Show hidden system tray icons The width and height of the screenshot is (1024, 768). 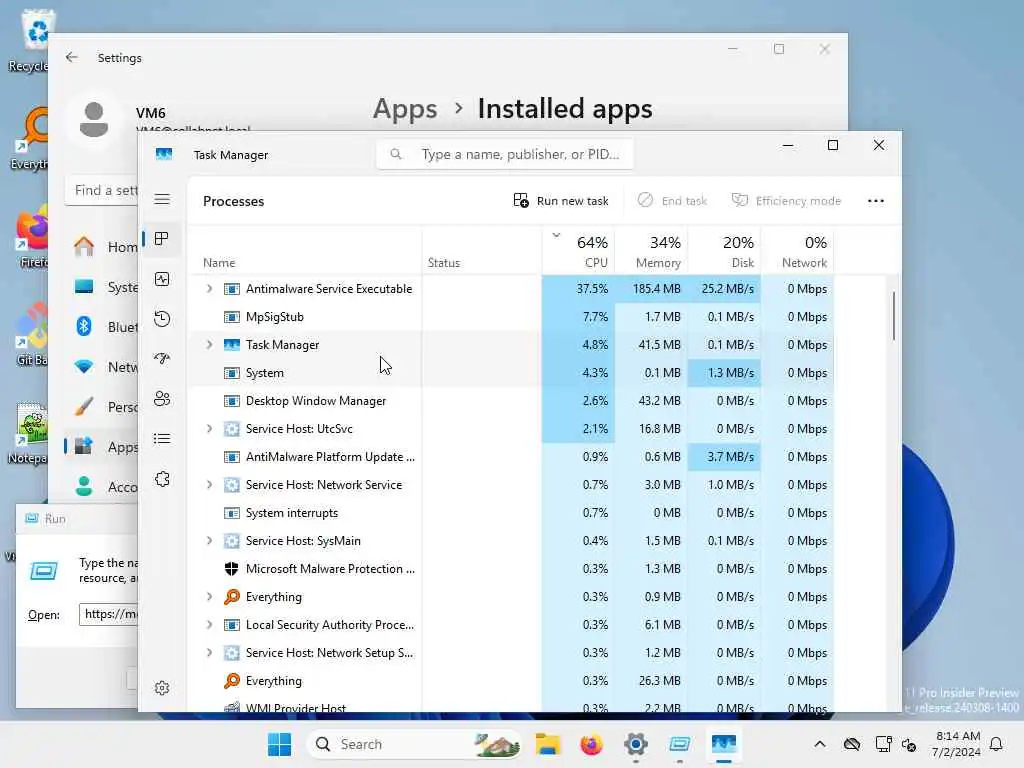820,744
